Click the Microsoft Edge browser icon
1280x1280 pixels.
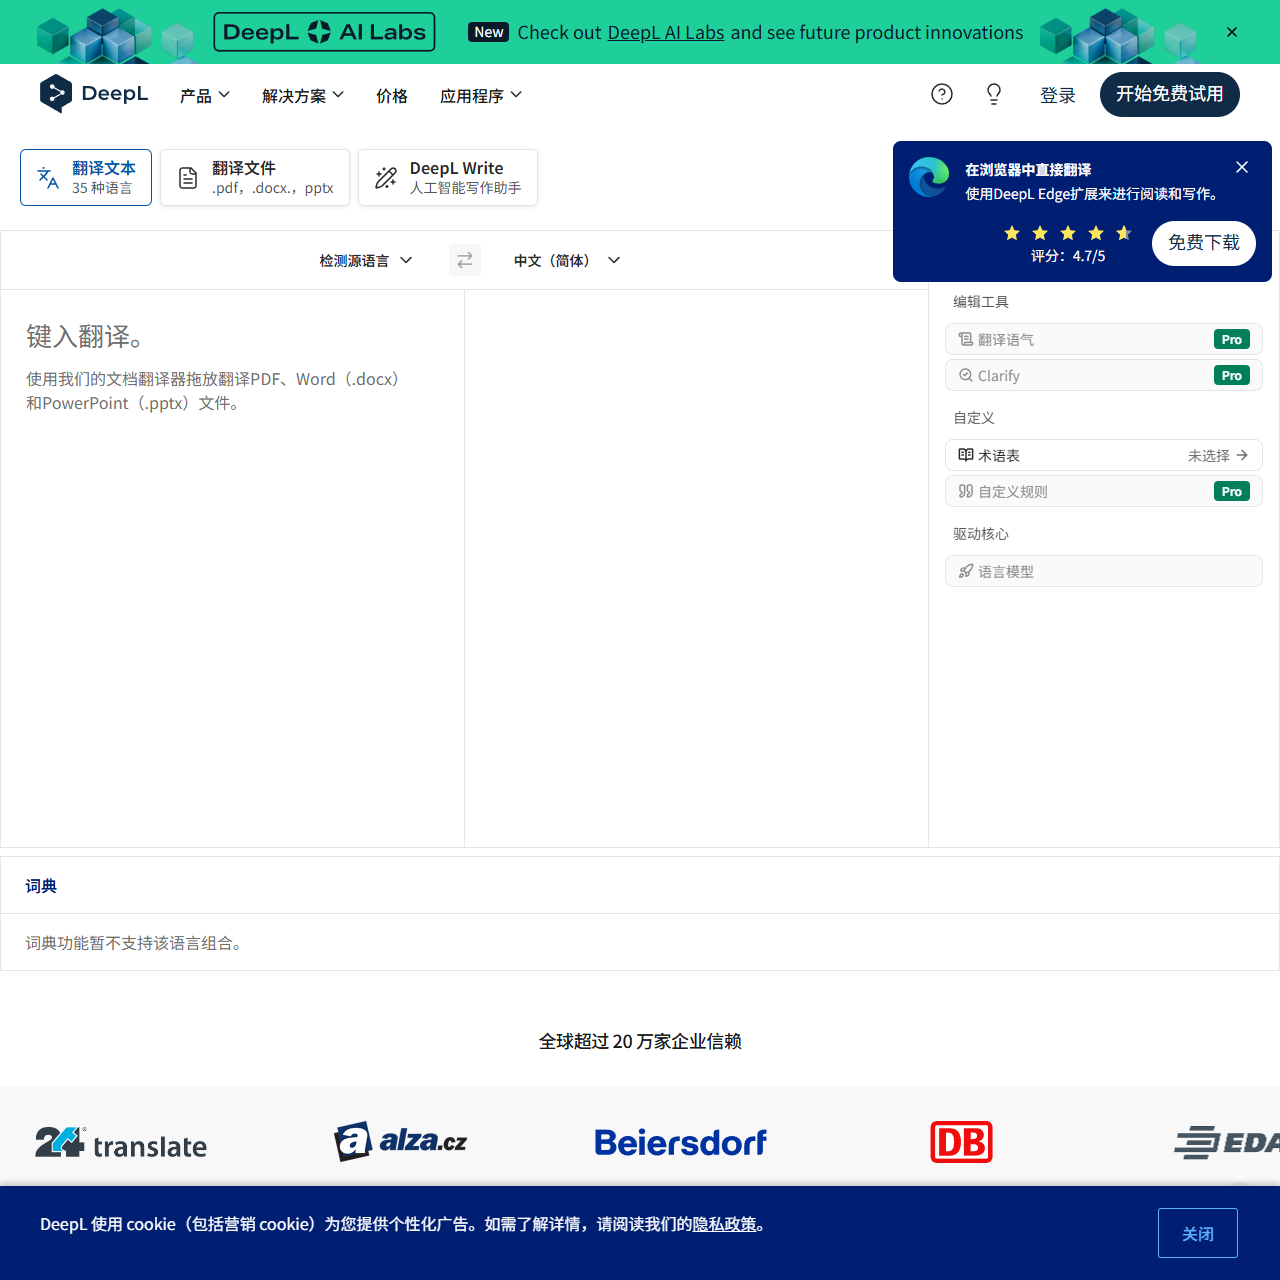coord(929,178)
